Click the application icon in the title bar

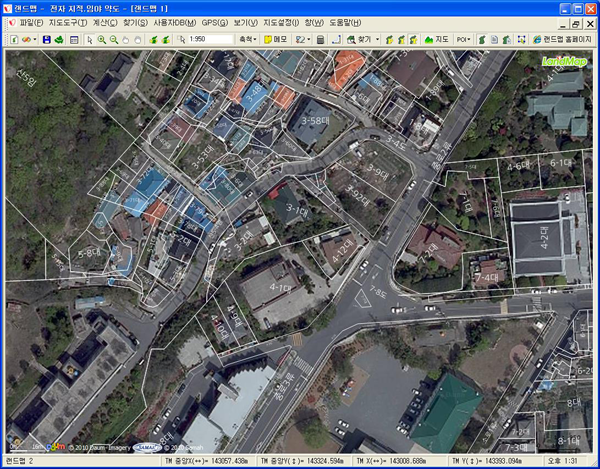pyautogui.click(x=7, y=8)
